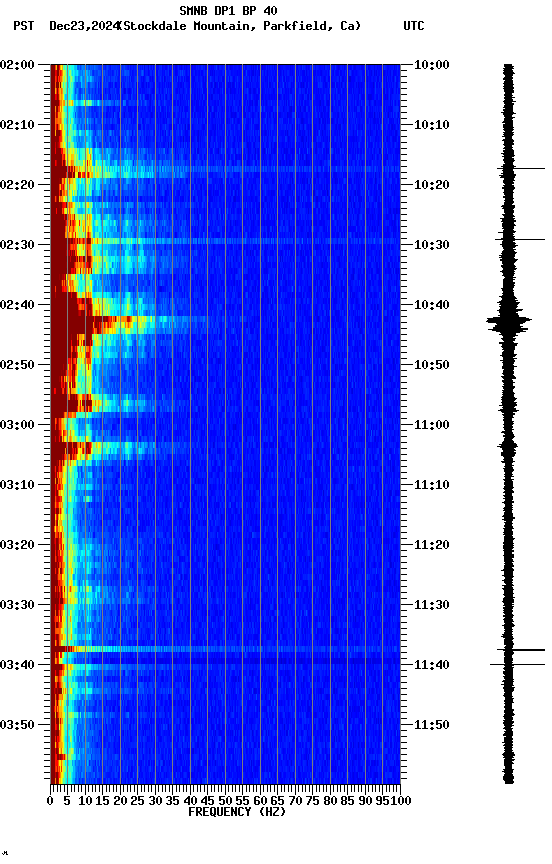Click the Stockdale Mountain, Parkfield, Ca location text
Screen dimensions: 552x864
(x=240, y=26)
